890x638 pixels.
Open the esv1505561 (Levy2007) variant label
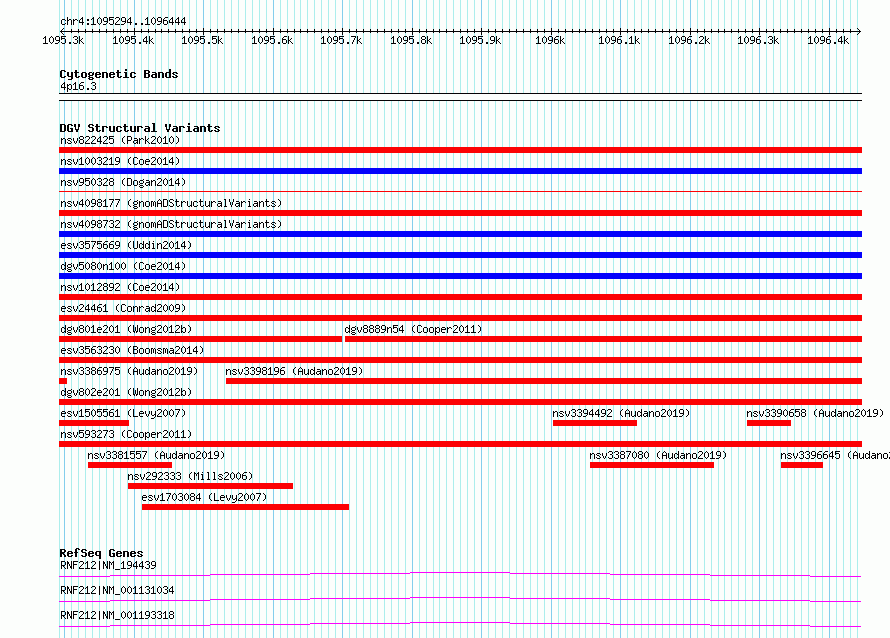tap(123, 413)
